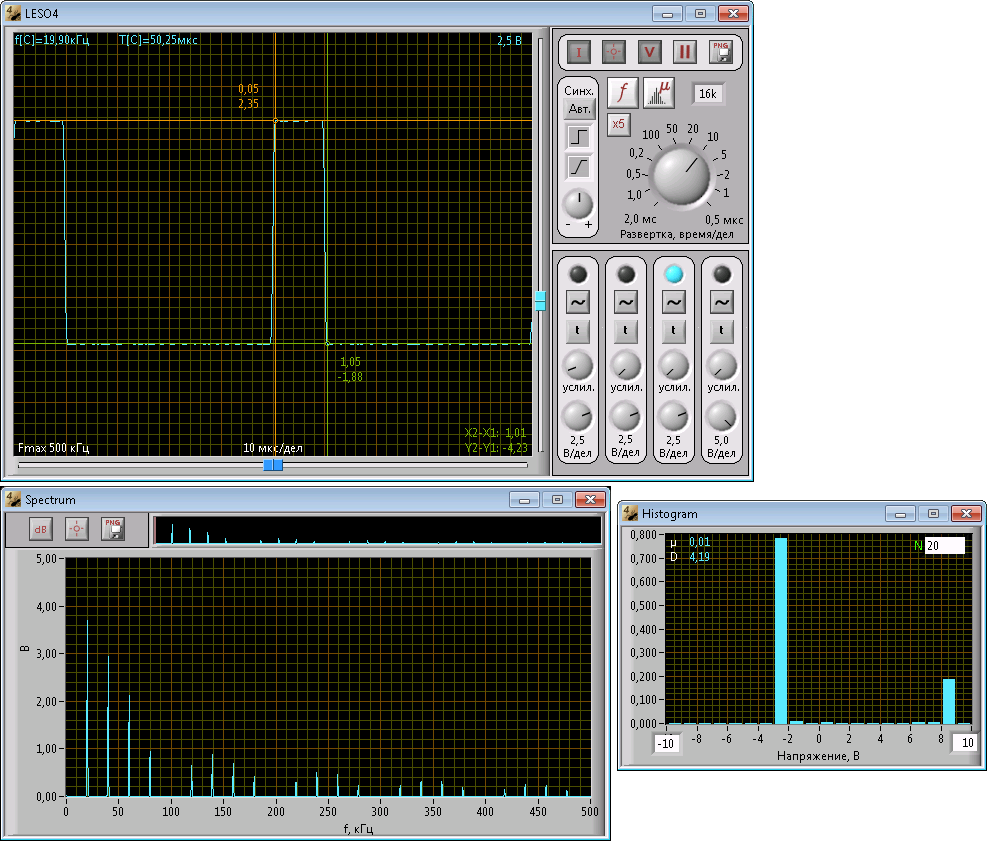Select sharp rising edge trigger icon
The width and height of the screenshot is (987, 841).
tap(579, 137)
